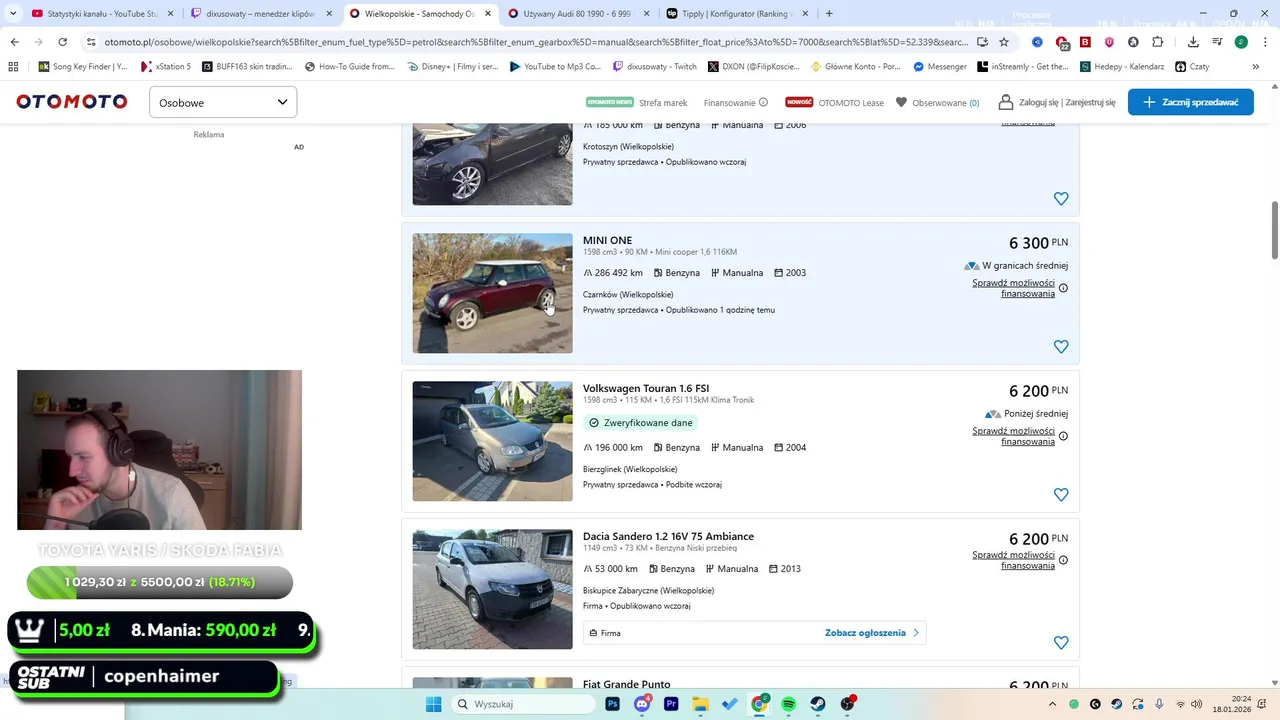Open the Dacia Sandero photo thumbnail
The image size is (1280, 720).
pyautogui.click(x=492, y=589)
